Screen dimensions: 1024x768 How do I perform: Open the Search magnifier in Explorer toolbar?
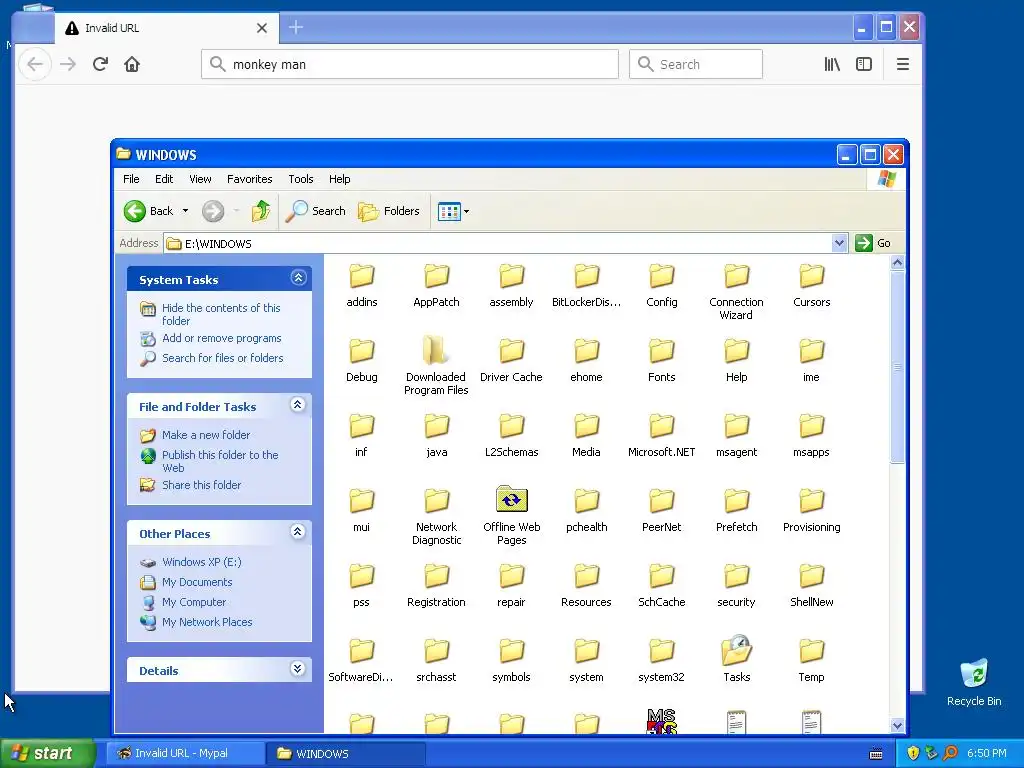[x=315, y=211]
